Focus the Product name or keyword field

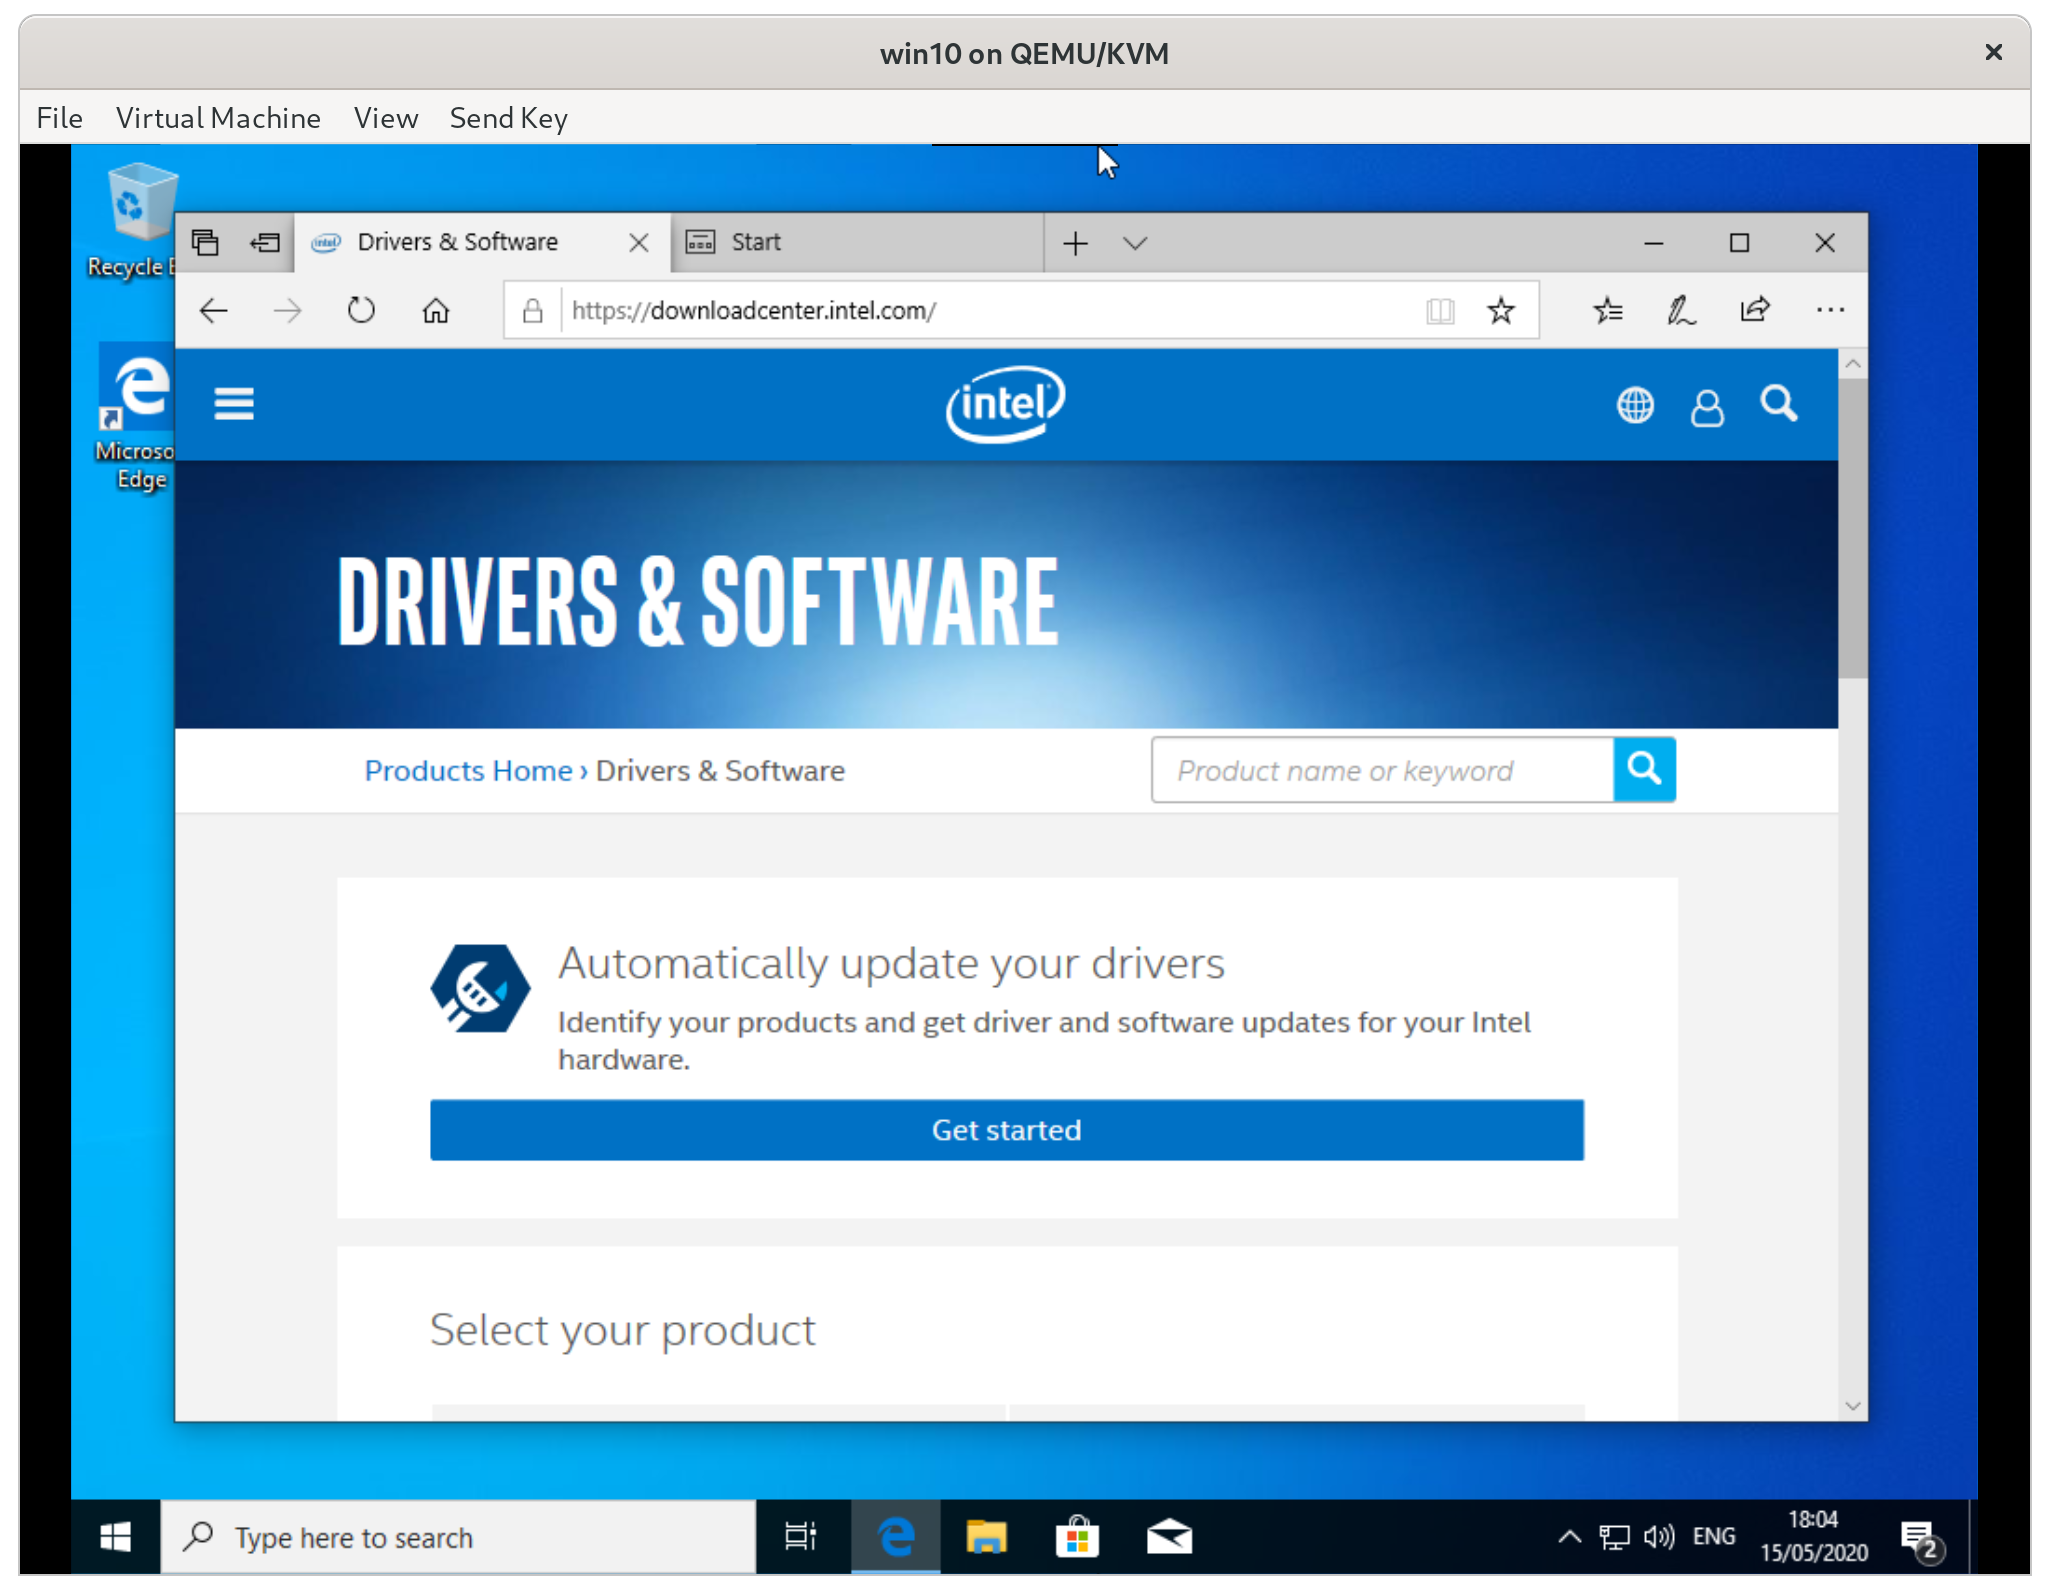(1382, 770)
